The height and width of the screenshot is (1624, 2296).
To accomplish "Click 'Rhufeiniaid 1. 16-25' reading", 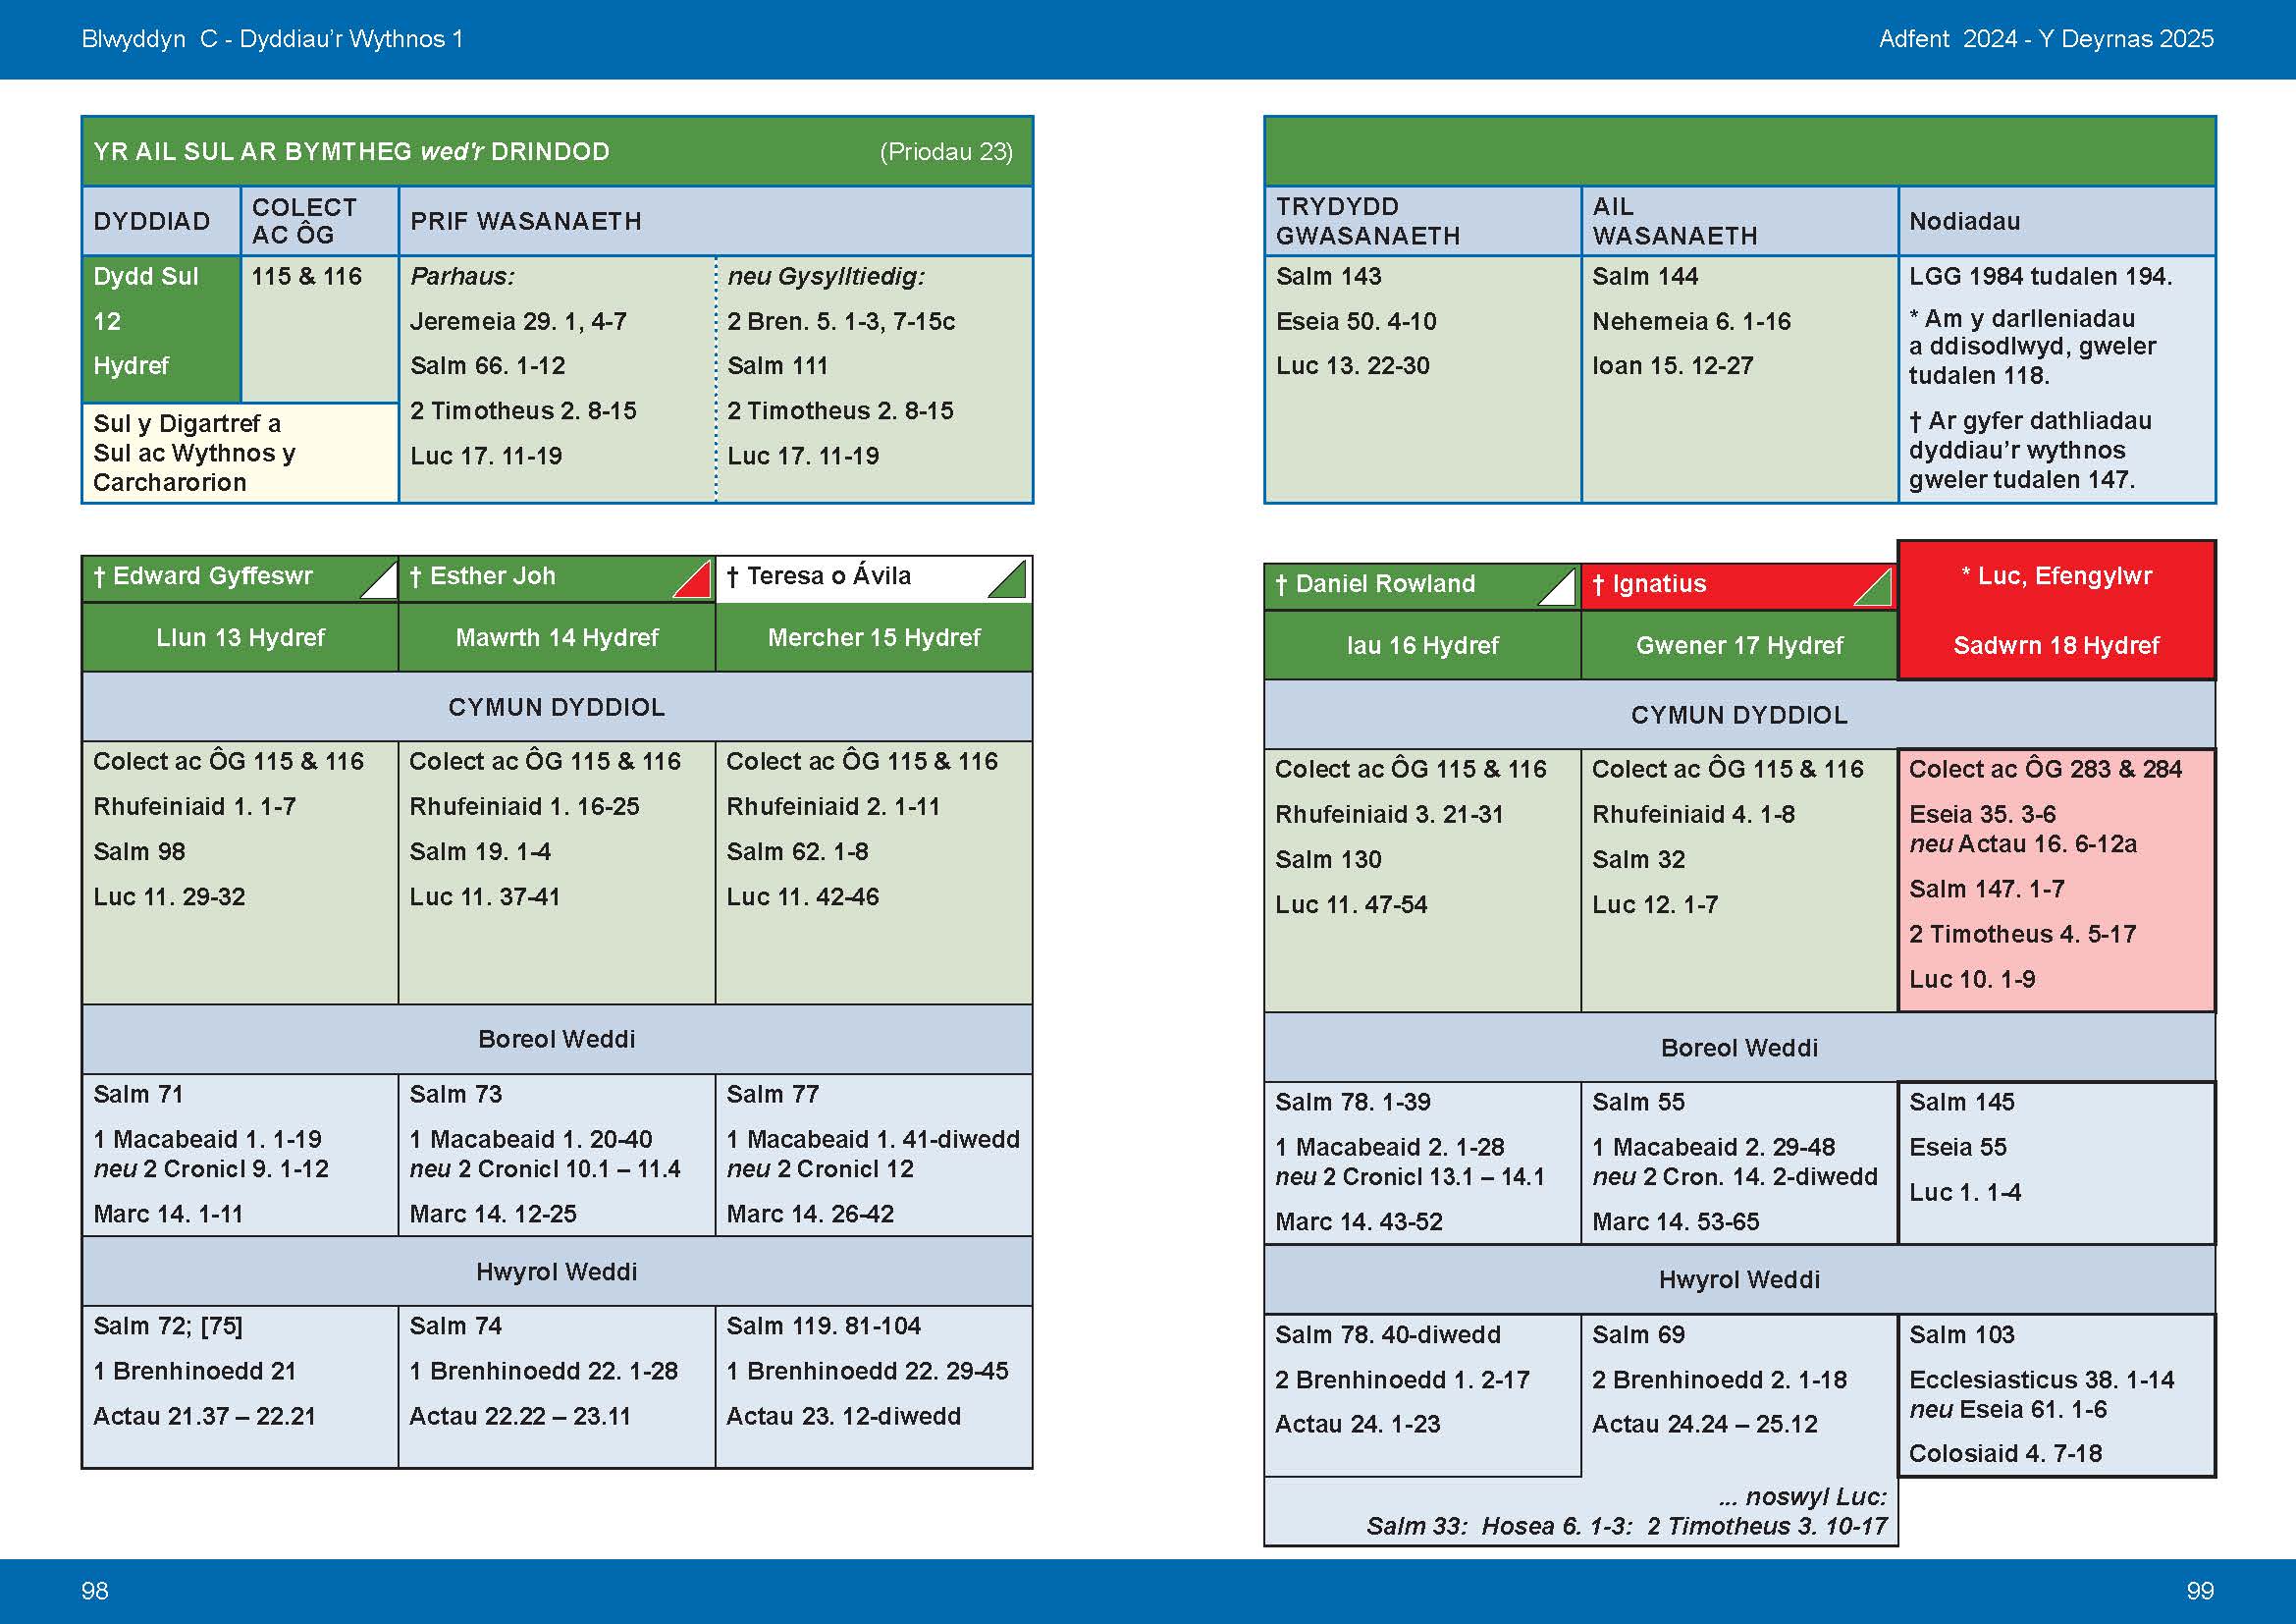I will tap(524, 807).
